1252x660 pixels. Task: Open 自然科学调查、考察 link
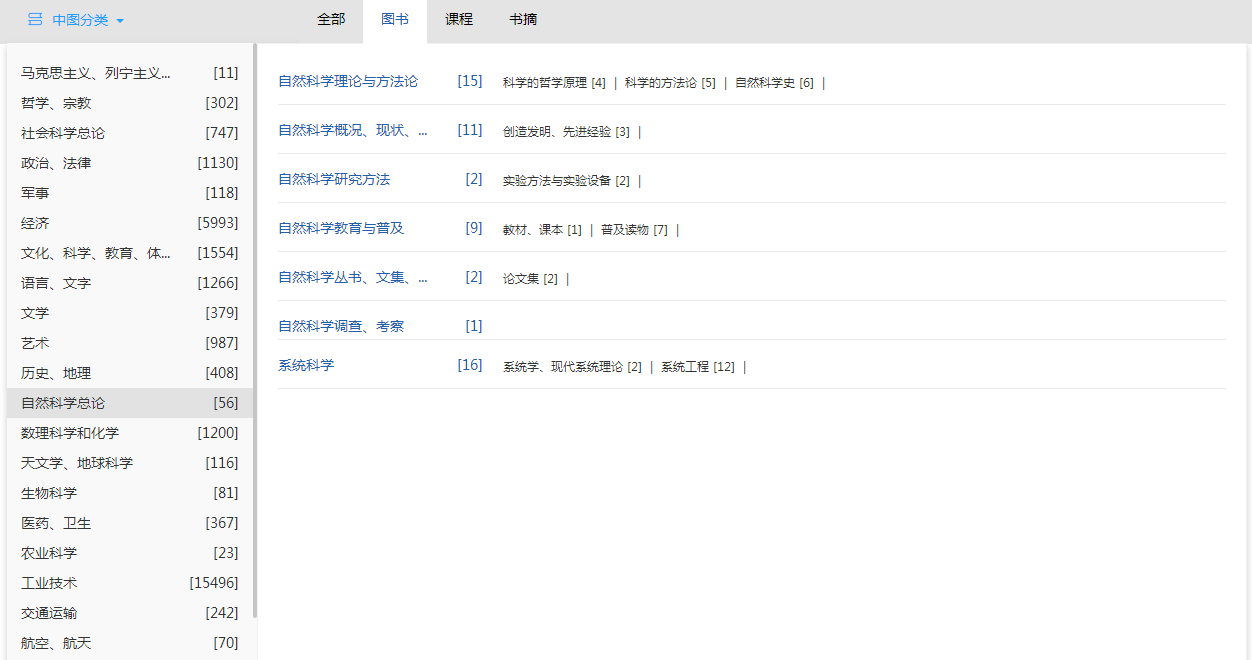click(341, 326)
